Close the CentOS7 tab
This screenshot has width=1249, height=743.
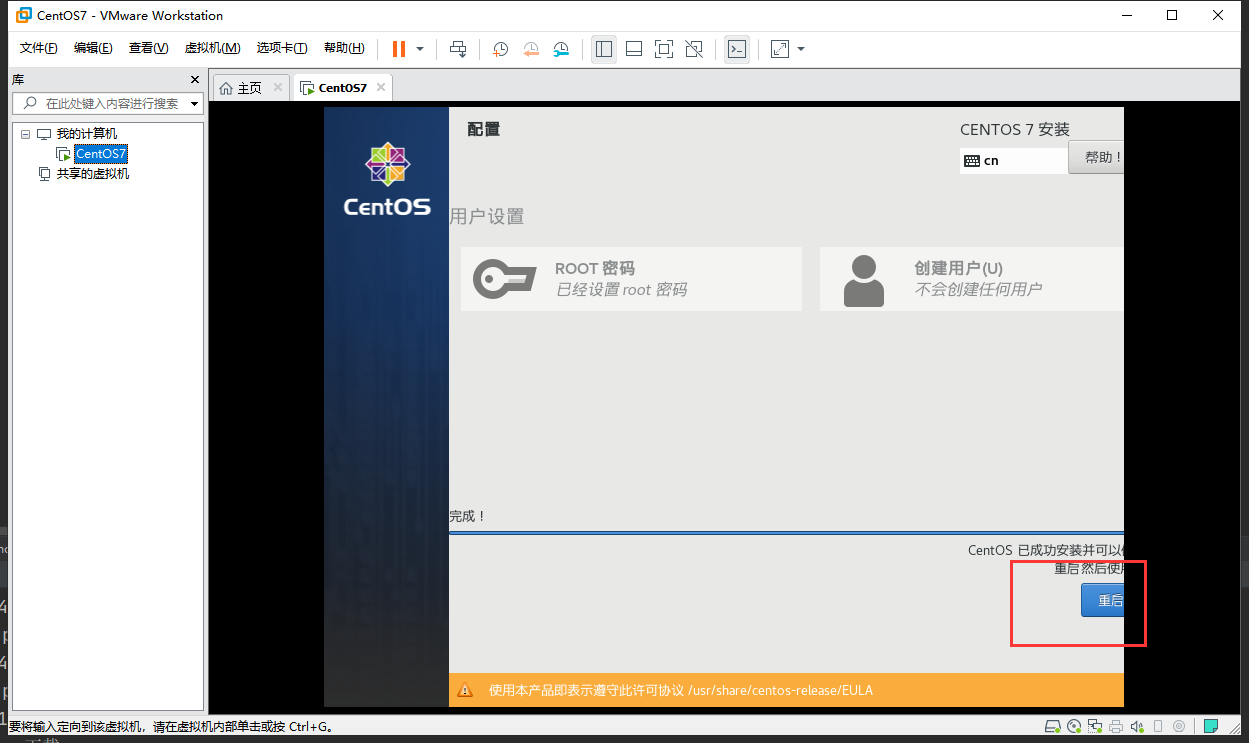[380, 88]
